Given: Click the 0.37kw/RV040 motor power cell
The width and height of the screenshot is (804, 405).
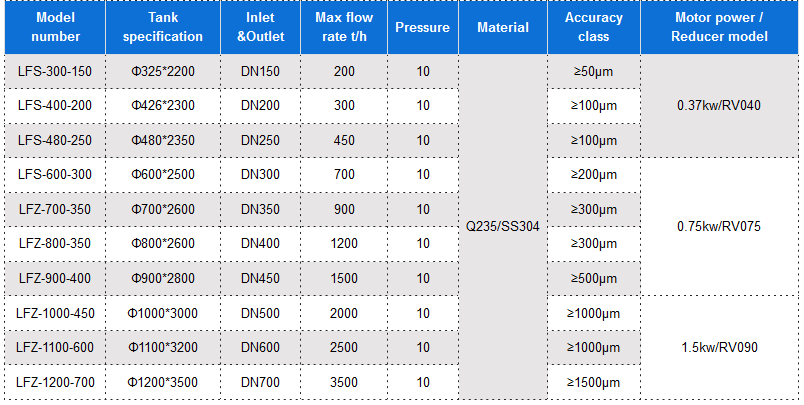Looking at the screenshot, I should [x=720, y=105].
